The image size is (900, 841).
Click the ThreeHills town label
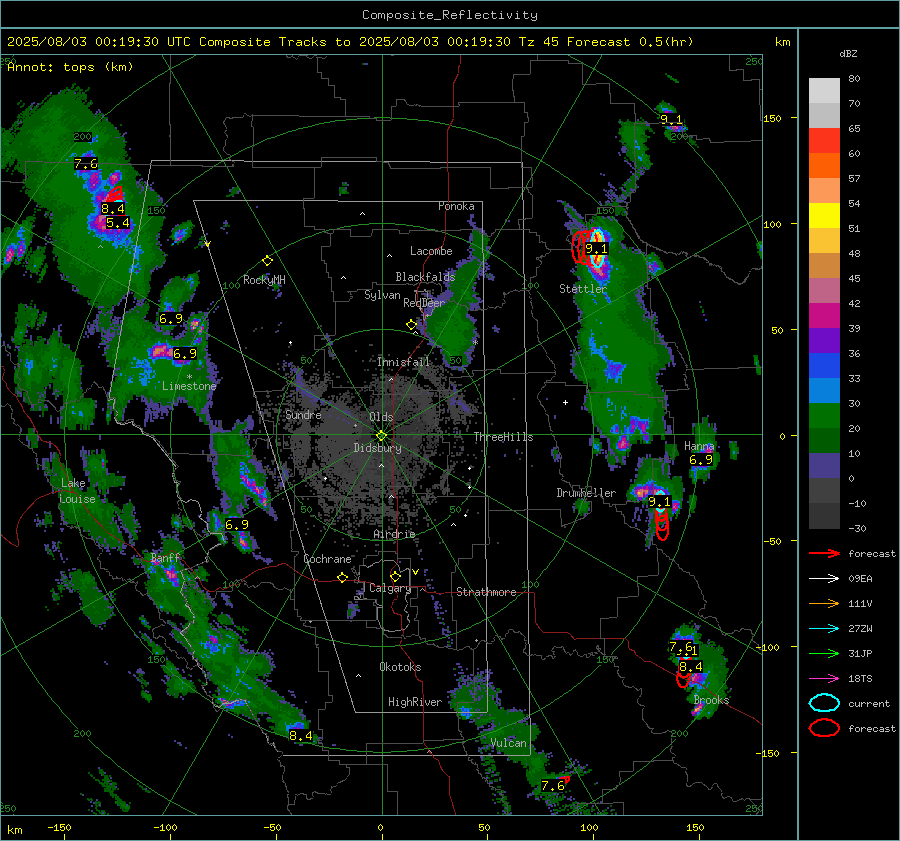point(503,437)
